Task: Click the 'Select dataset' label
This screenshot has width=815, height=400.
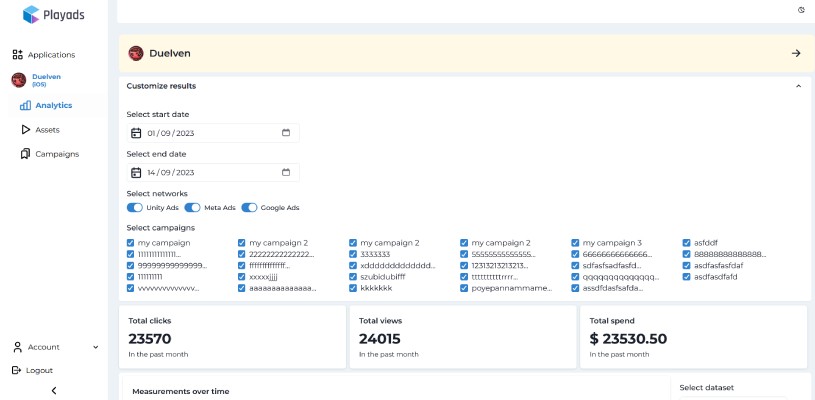Action: (706, 388)
